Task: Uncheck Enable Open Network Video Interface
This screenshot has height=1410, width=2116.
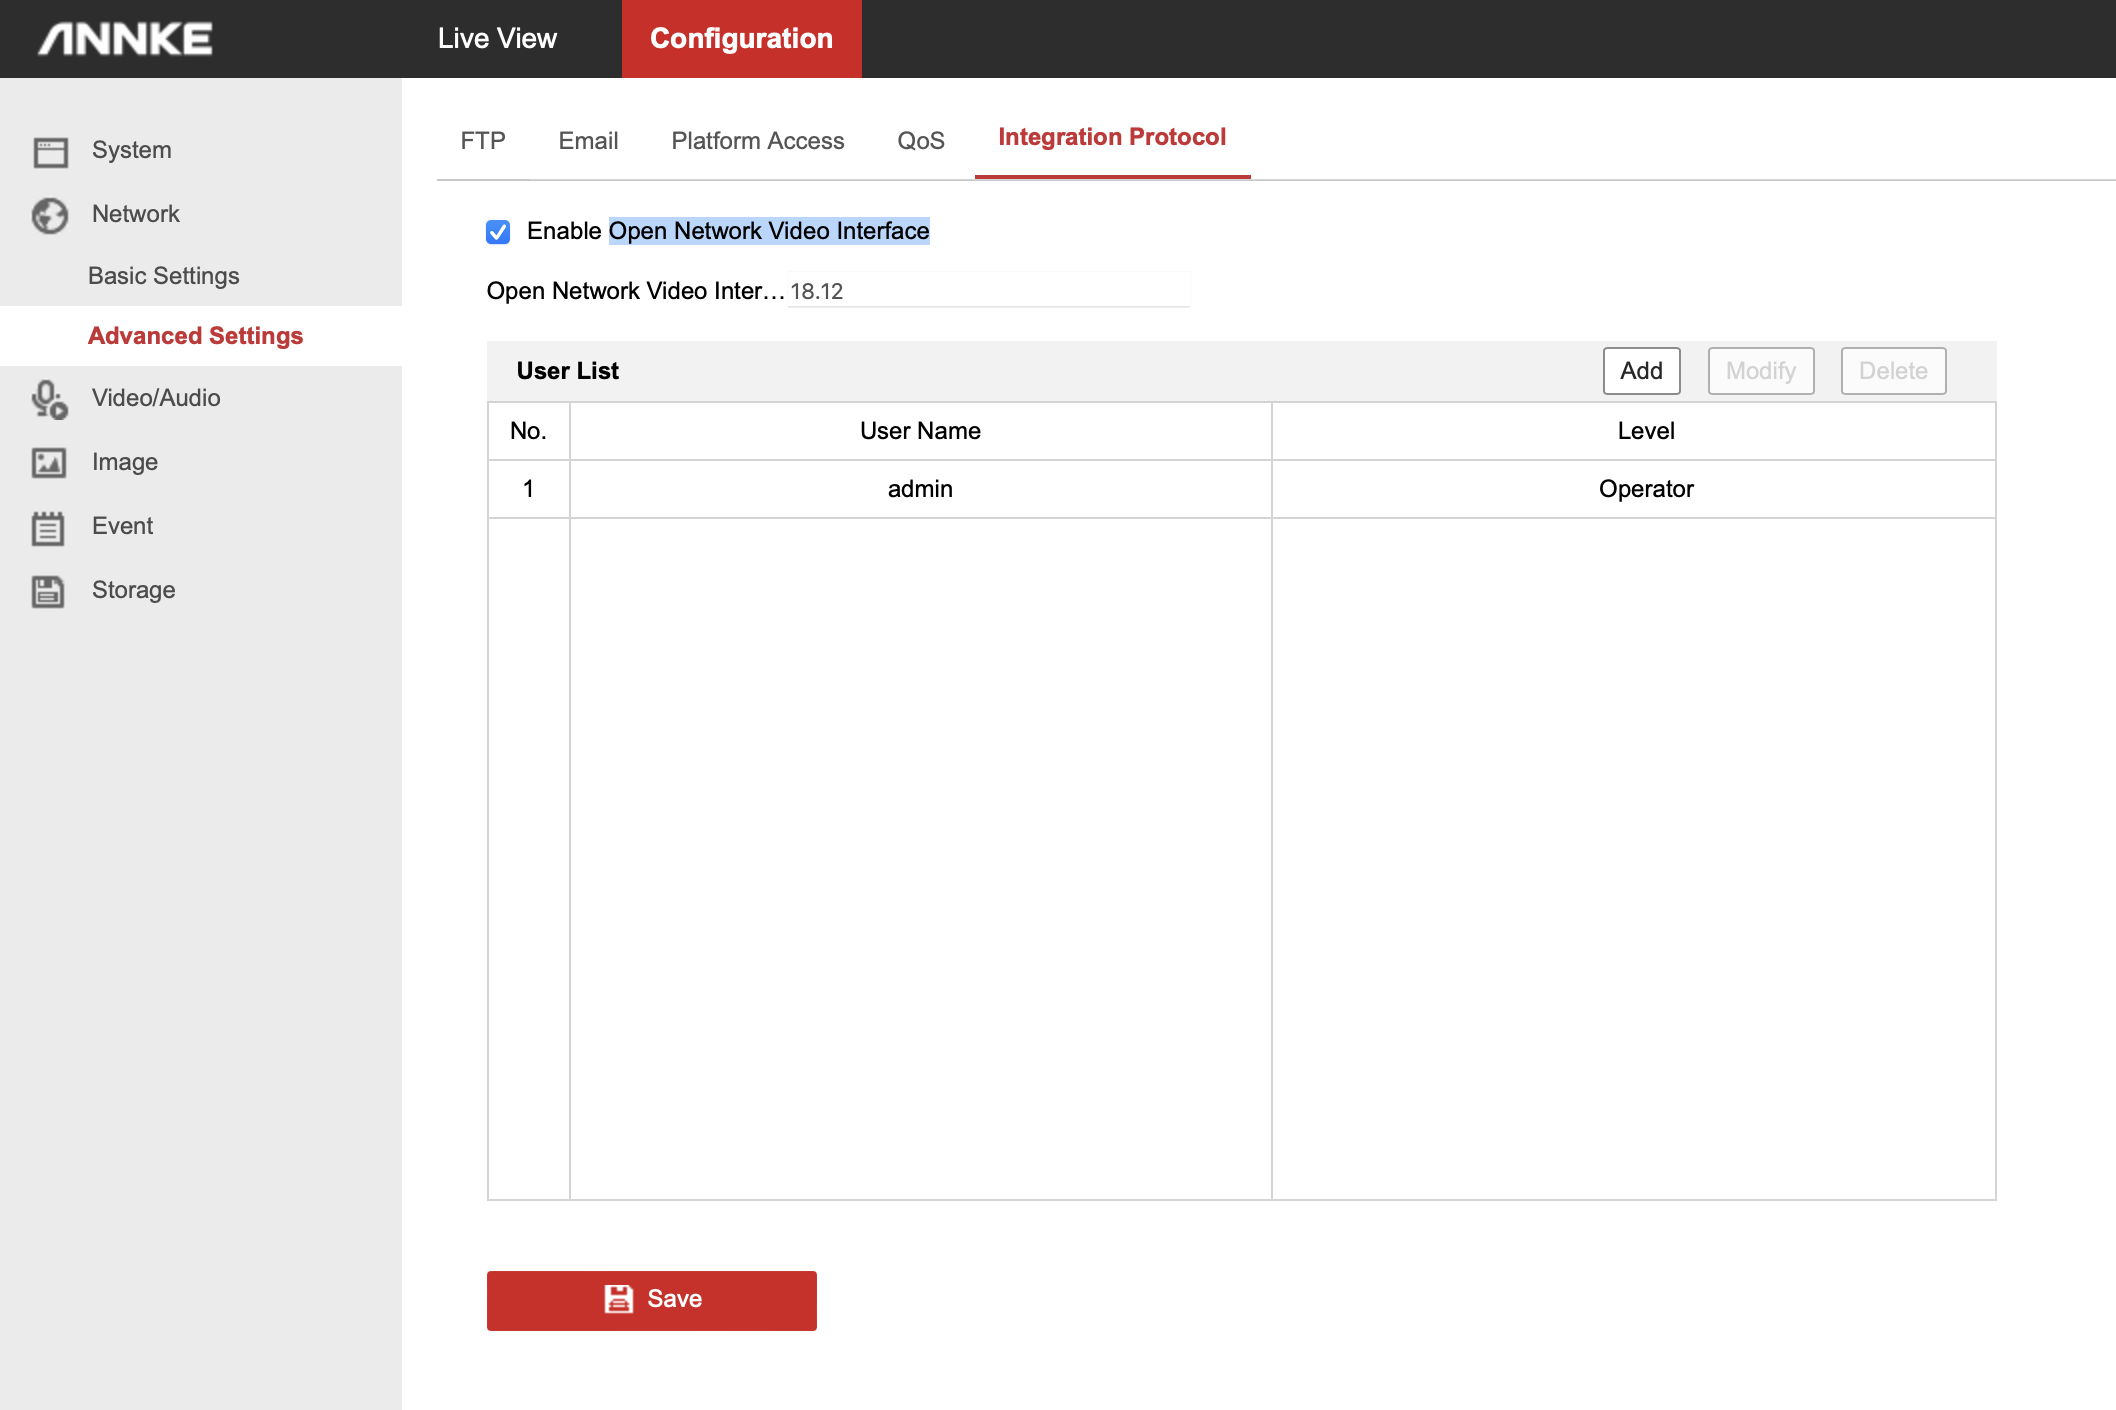Action: [498, 232]
